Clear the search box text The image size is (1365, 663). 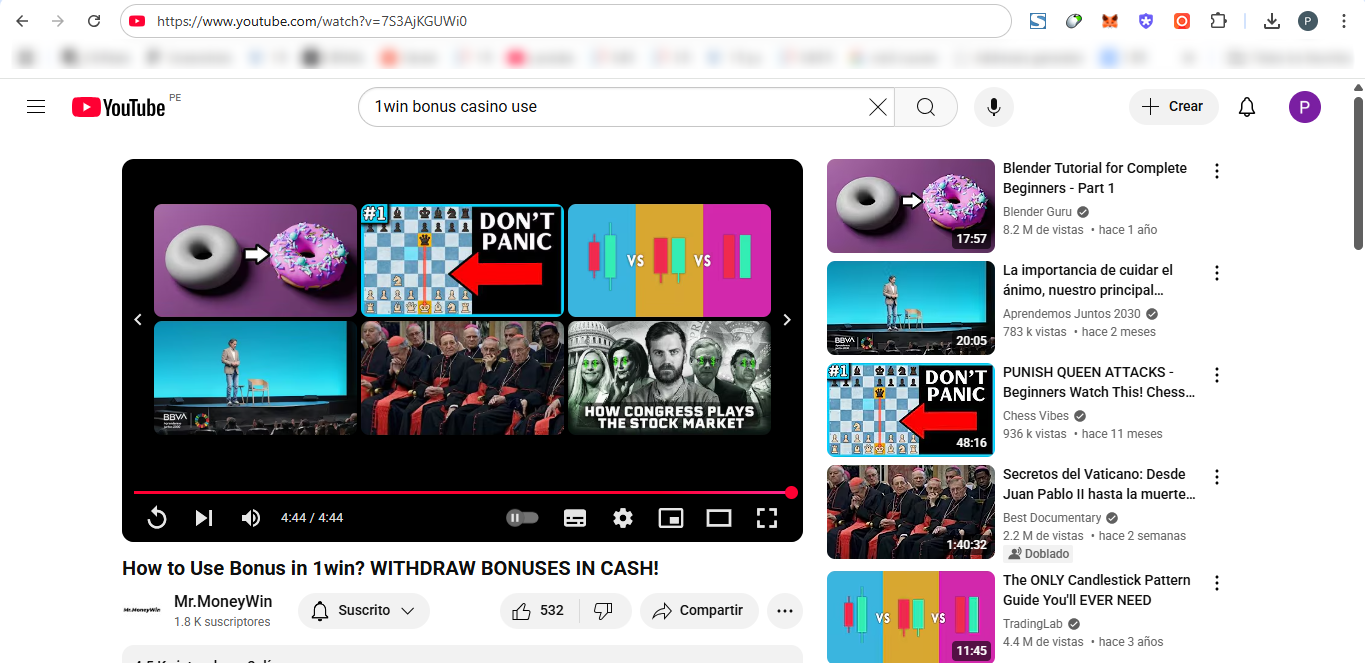877,107
